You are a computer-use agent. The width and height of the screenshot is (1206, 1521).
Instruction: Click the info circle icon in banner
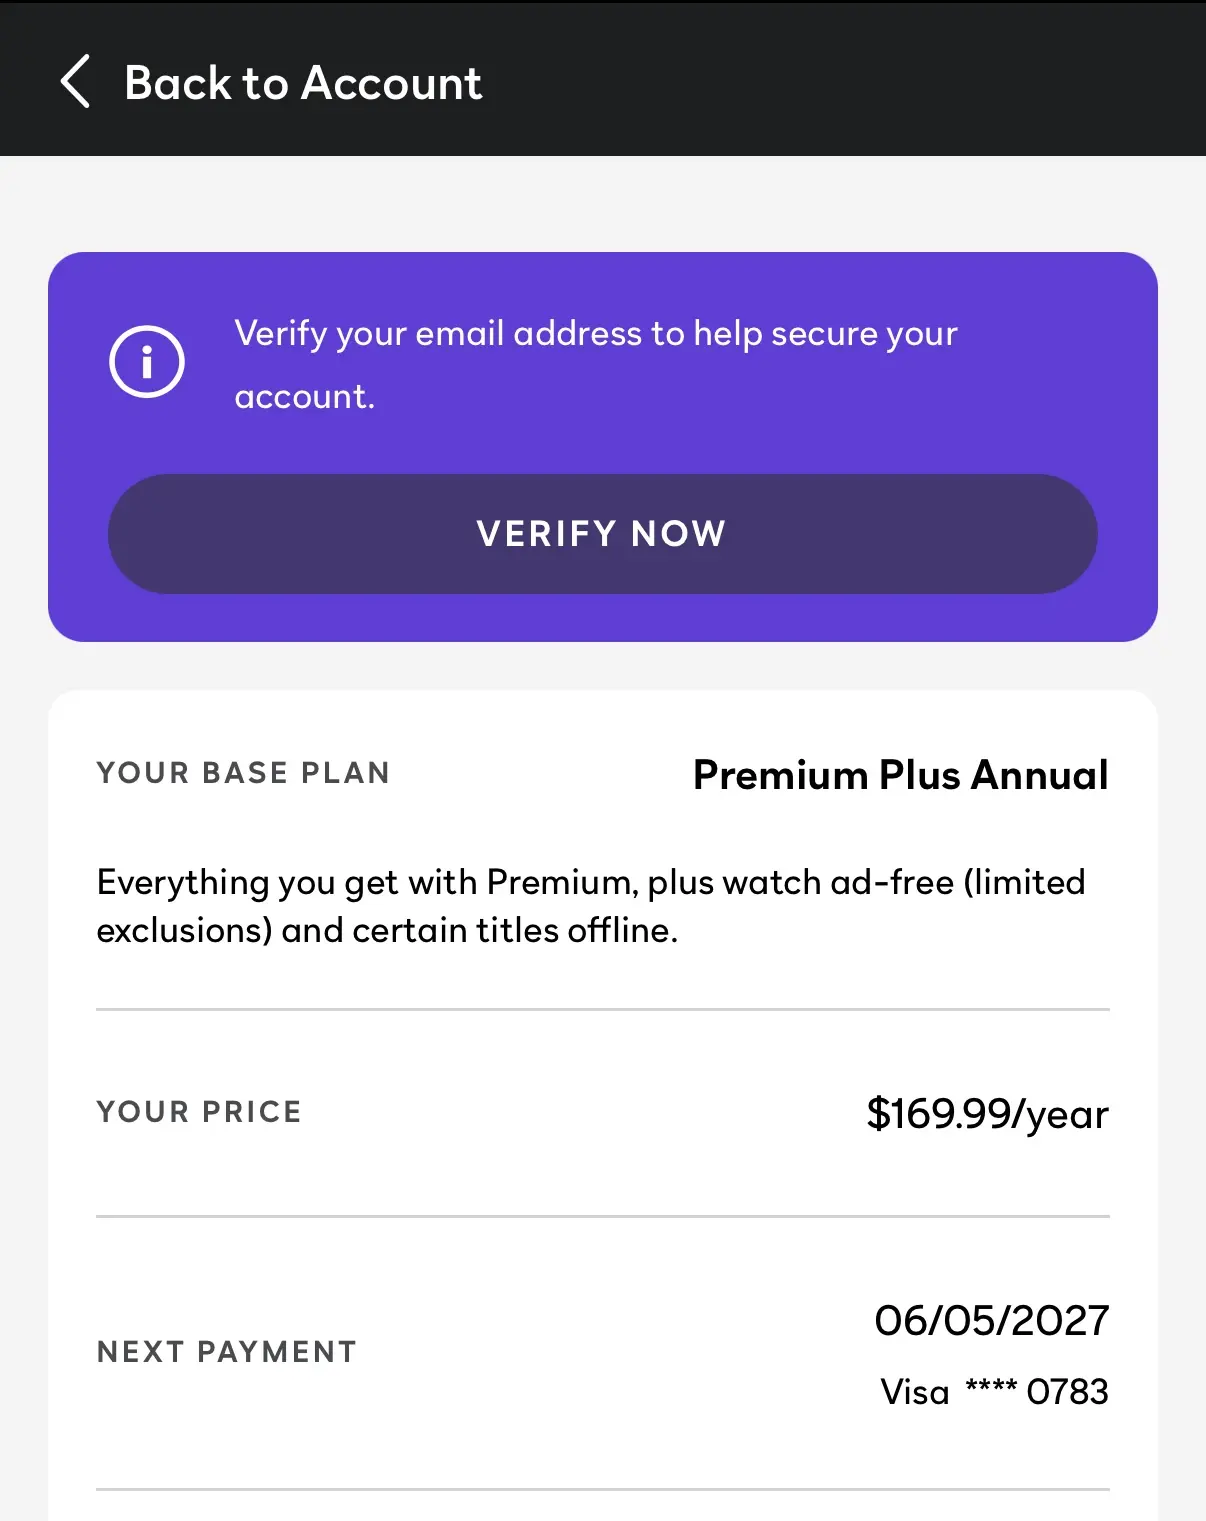[x=147, y=361]
